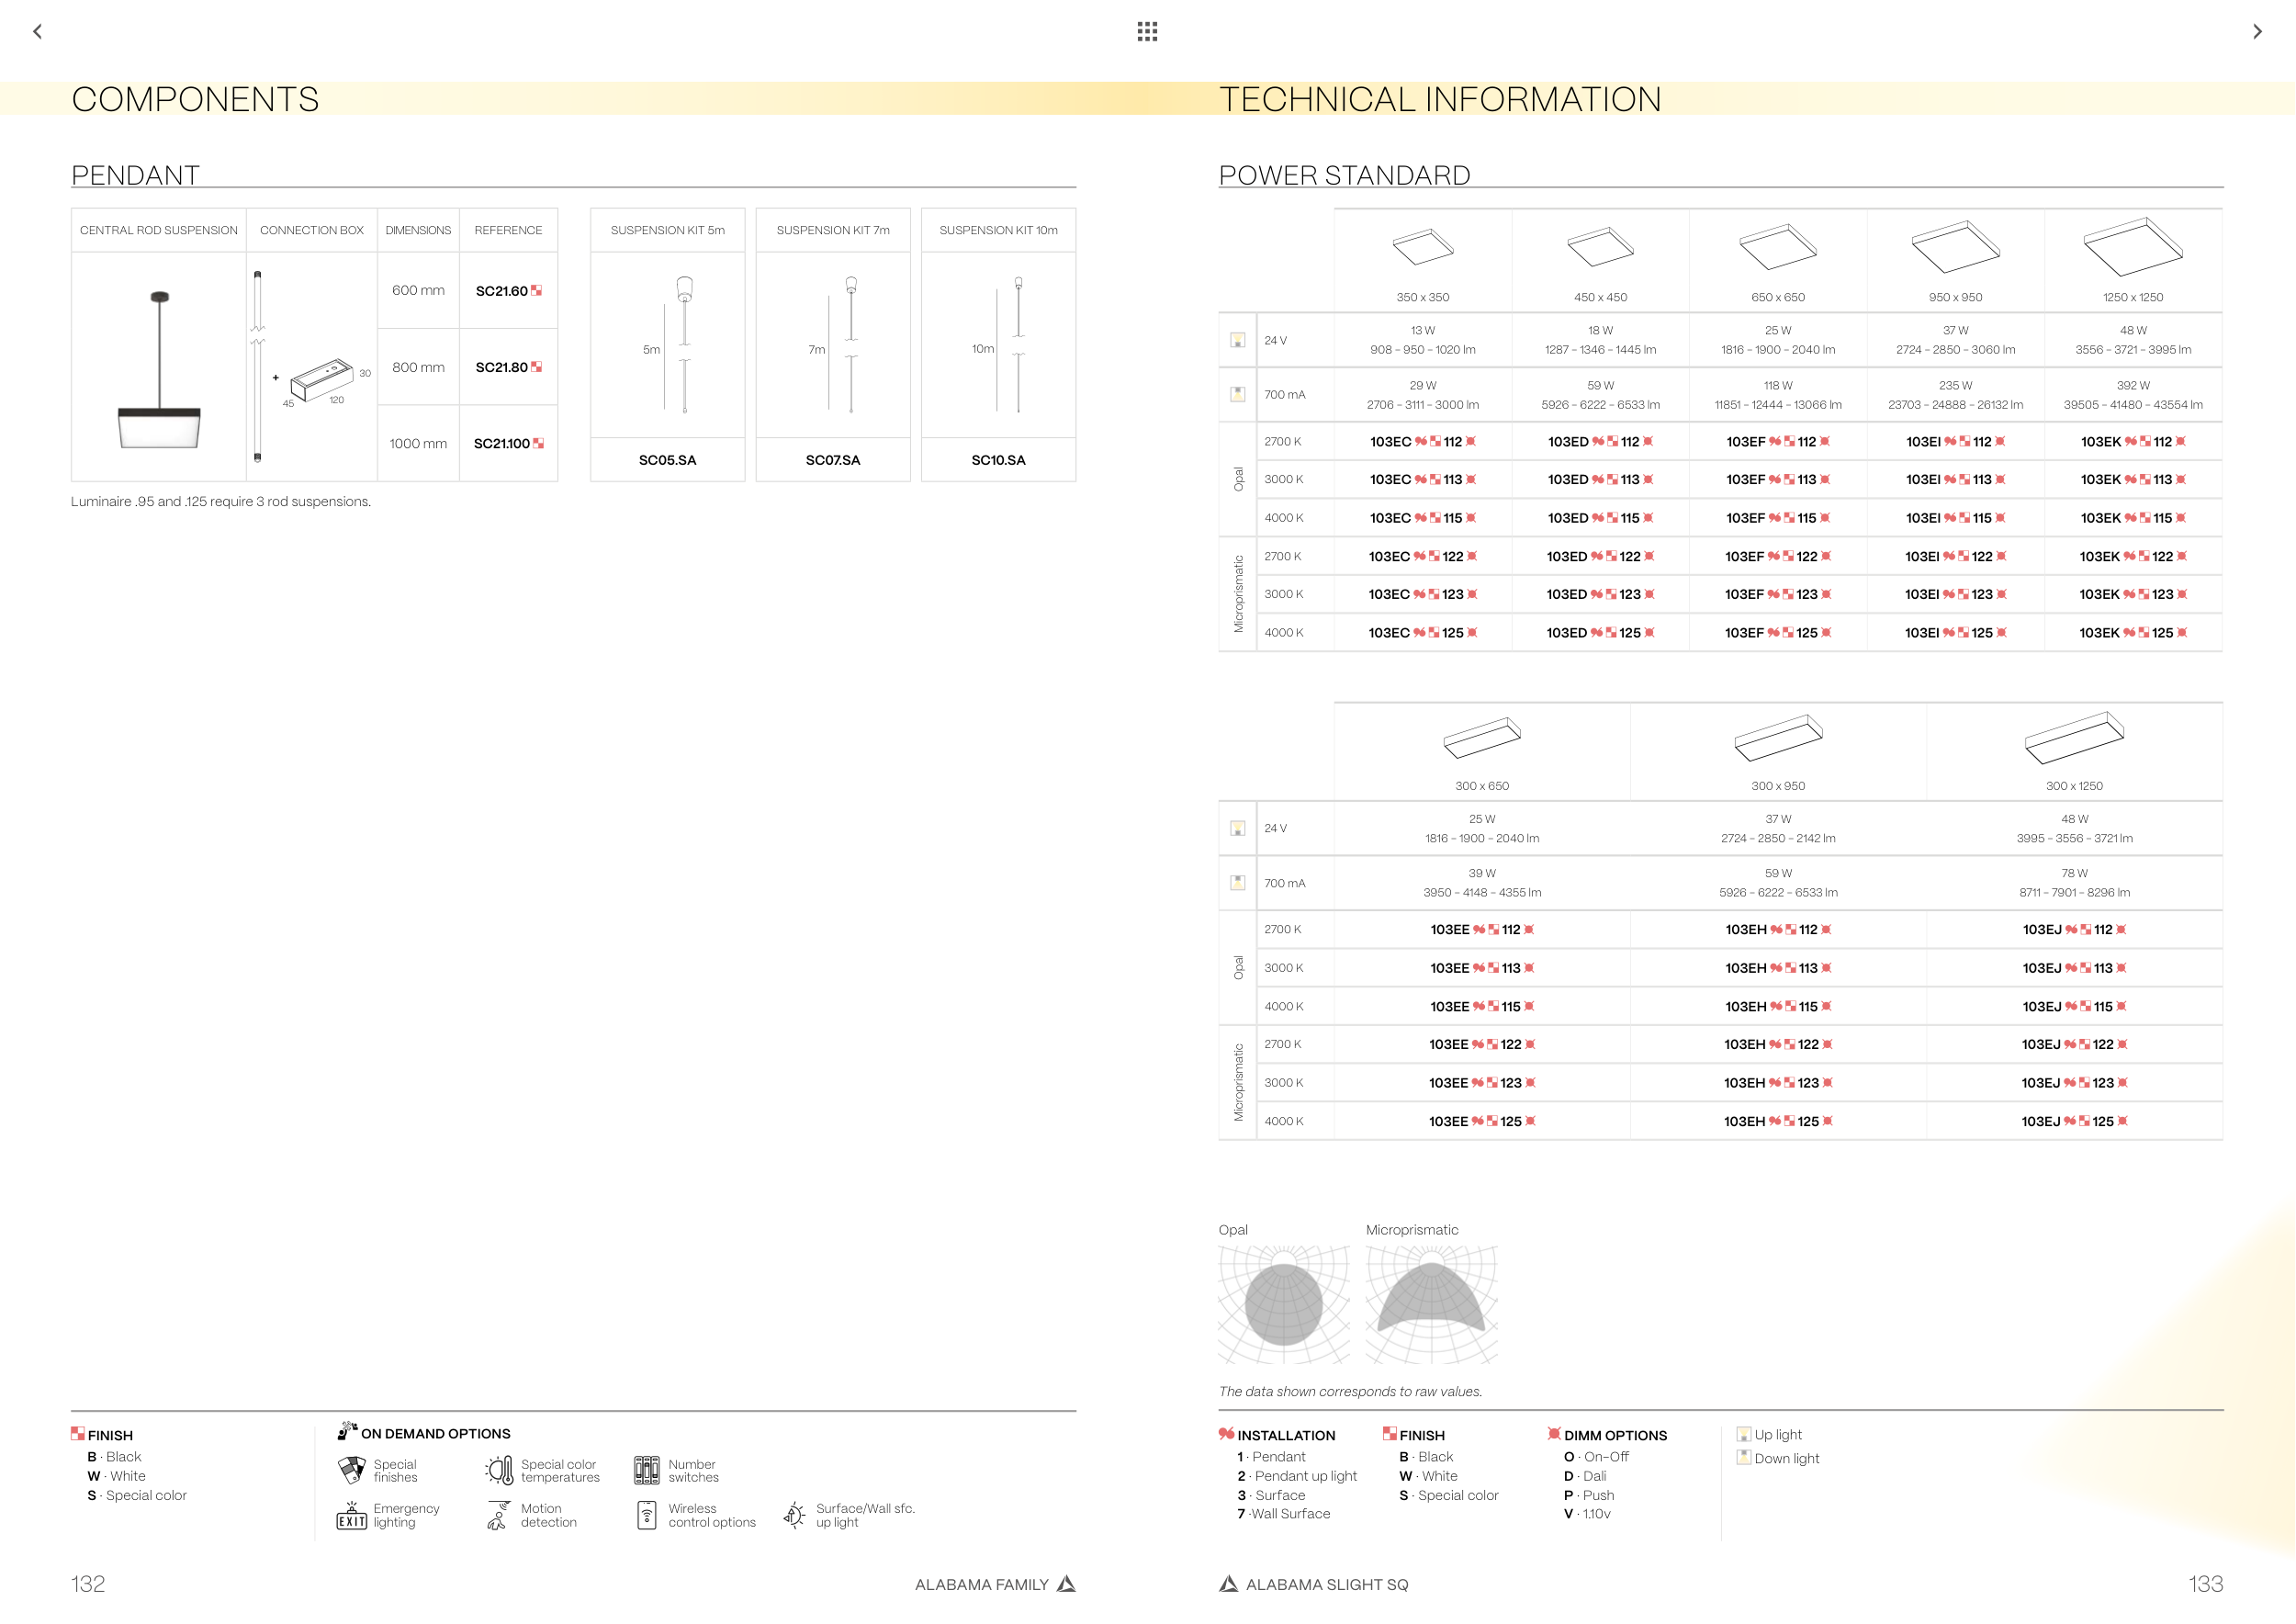
Task: Click the Wireless control options icon
Action: [647, 1515]
